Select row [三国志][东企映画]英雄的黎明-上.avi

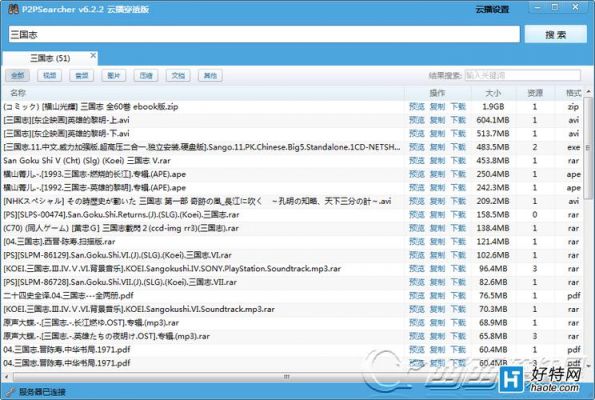point(292,120)
